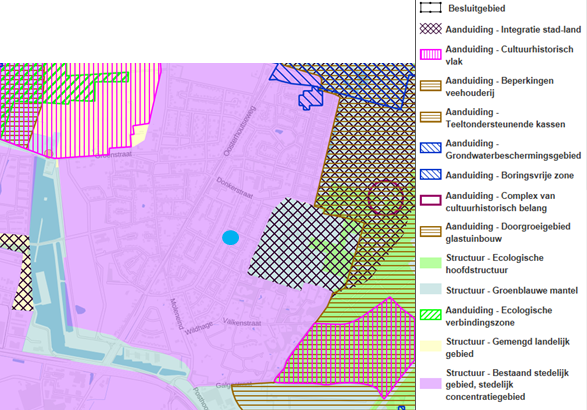This screenshot has height=410, width=587.
Task: Click the Bestaand stedelijk gebied purple swatch
Action: [x=431, y=383]
